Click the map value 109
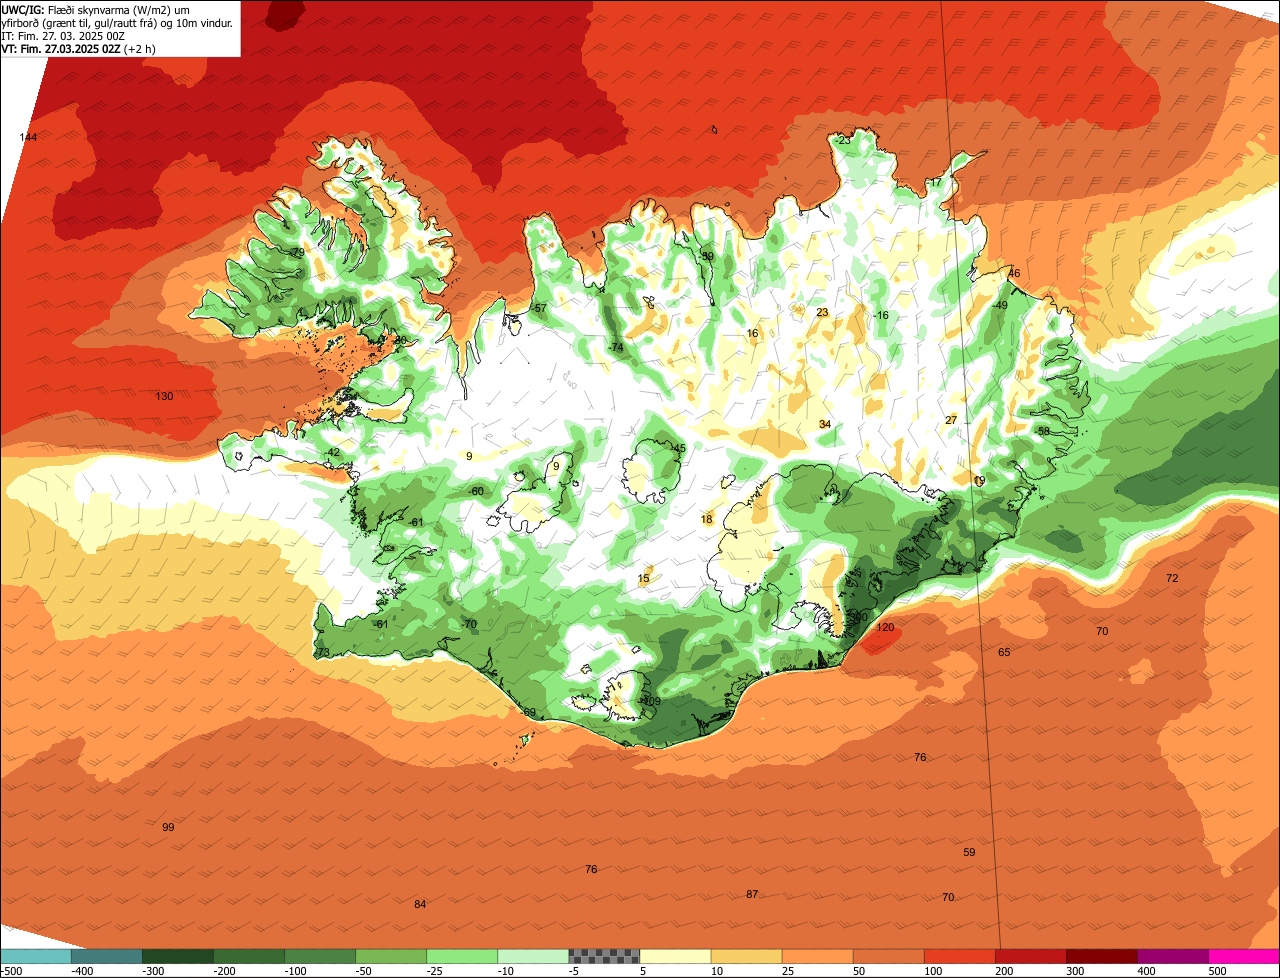 [x=652, y=701]
